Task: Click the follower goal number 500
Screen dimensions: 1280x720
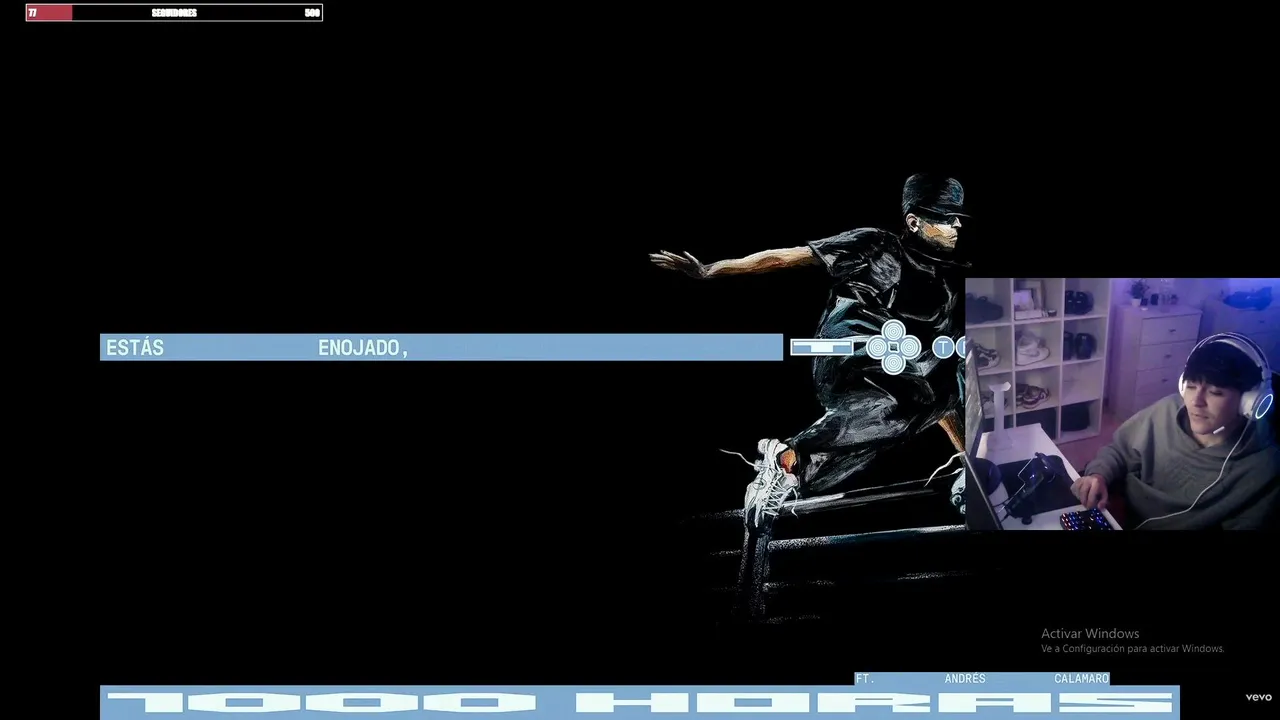Action: (312, 13)
